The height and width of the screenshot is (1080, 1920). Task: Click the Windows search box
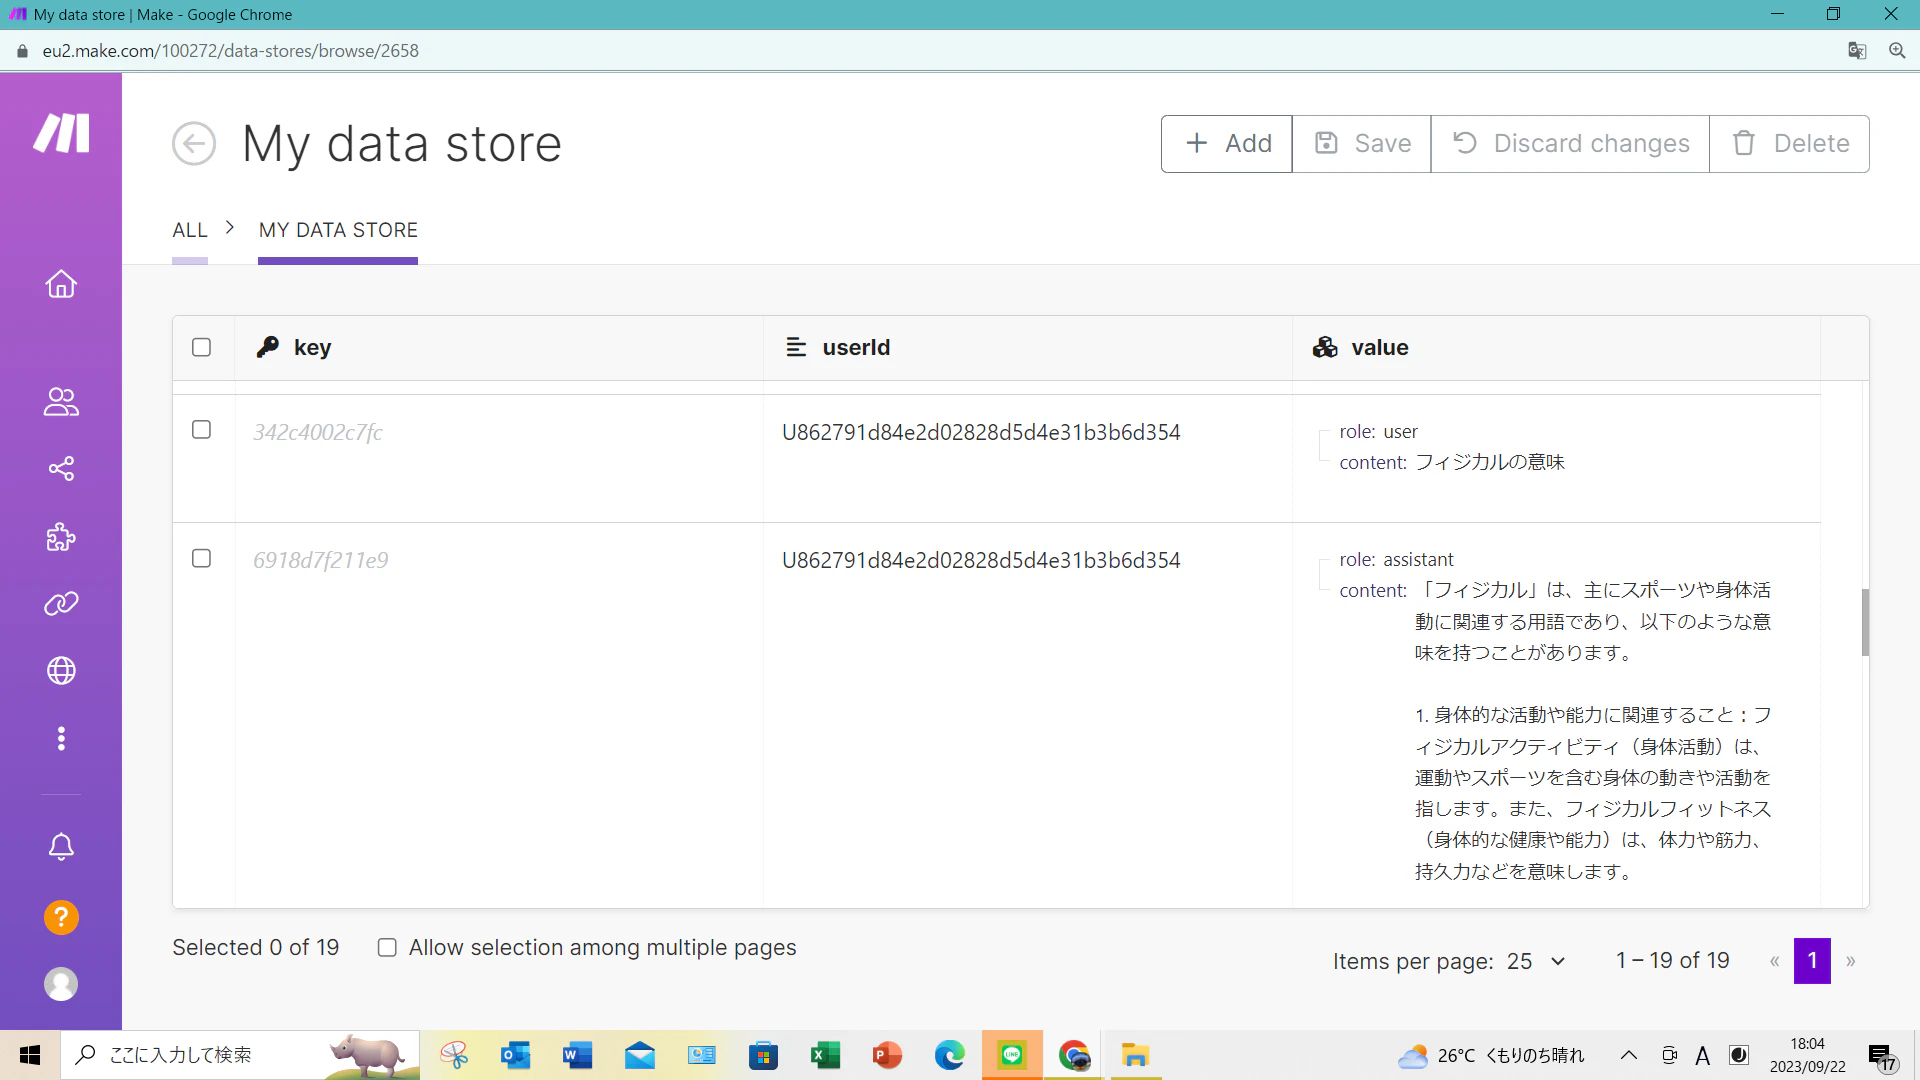click(x=240, y=1055)
